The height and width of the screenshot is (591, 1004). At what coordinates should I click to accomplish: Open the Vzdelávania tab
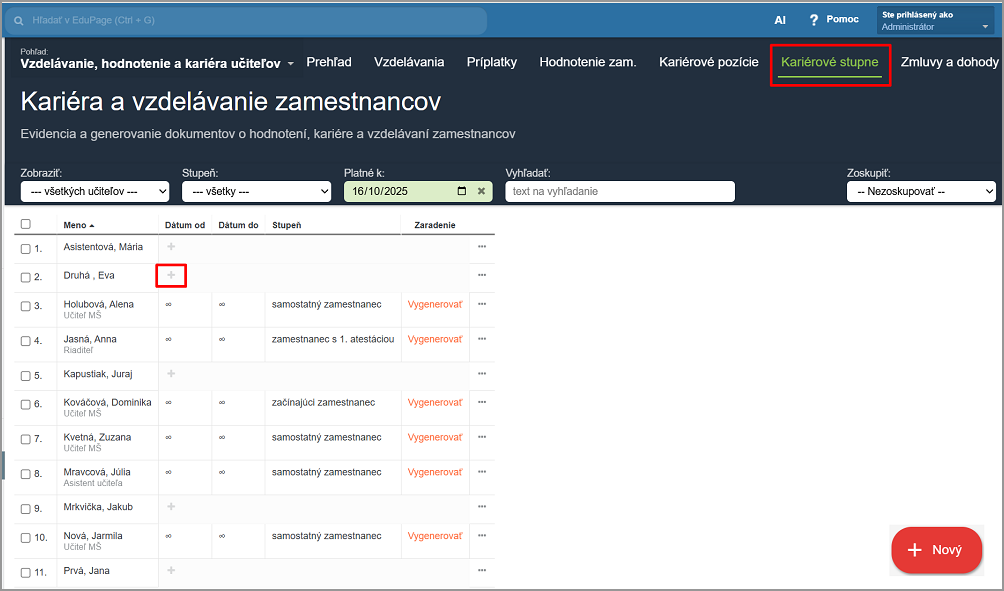[409, 62]
